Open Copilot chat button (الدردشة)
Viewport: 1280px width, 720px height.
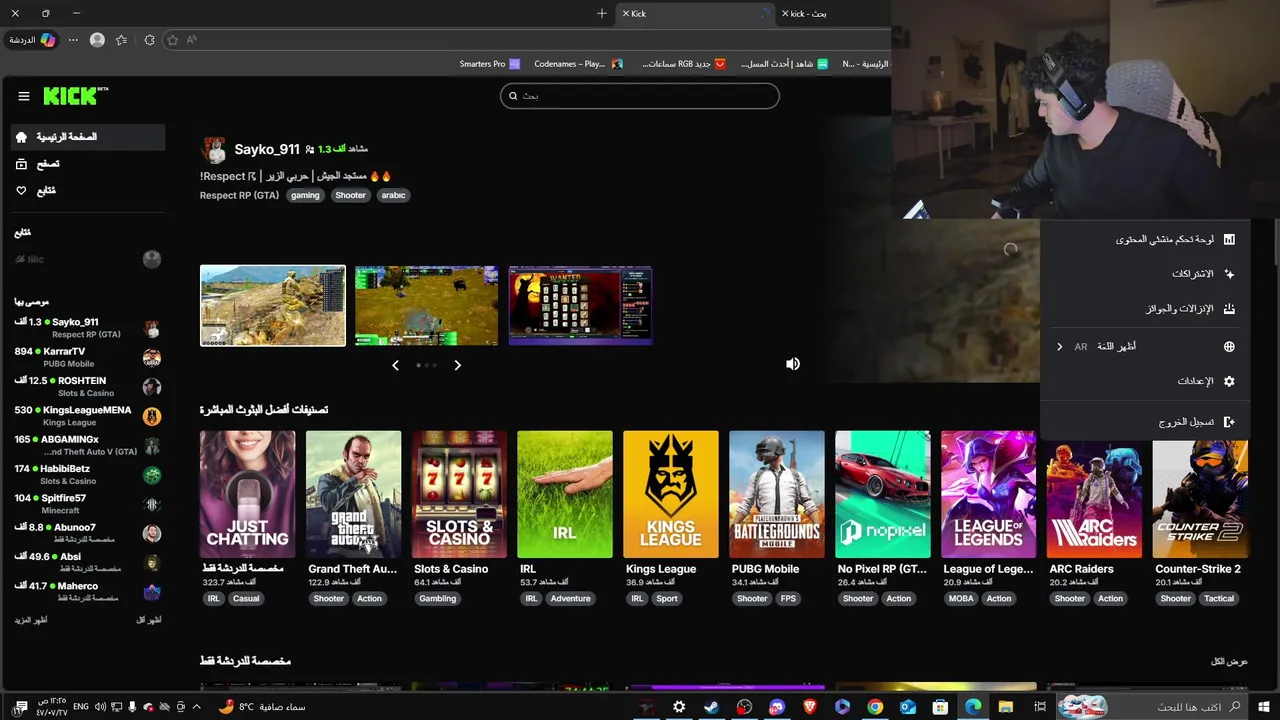(x=32, y=40)
